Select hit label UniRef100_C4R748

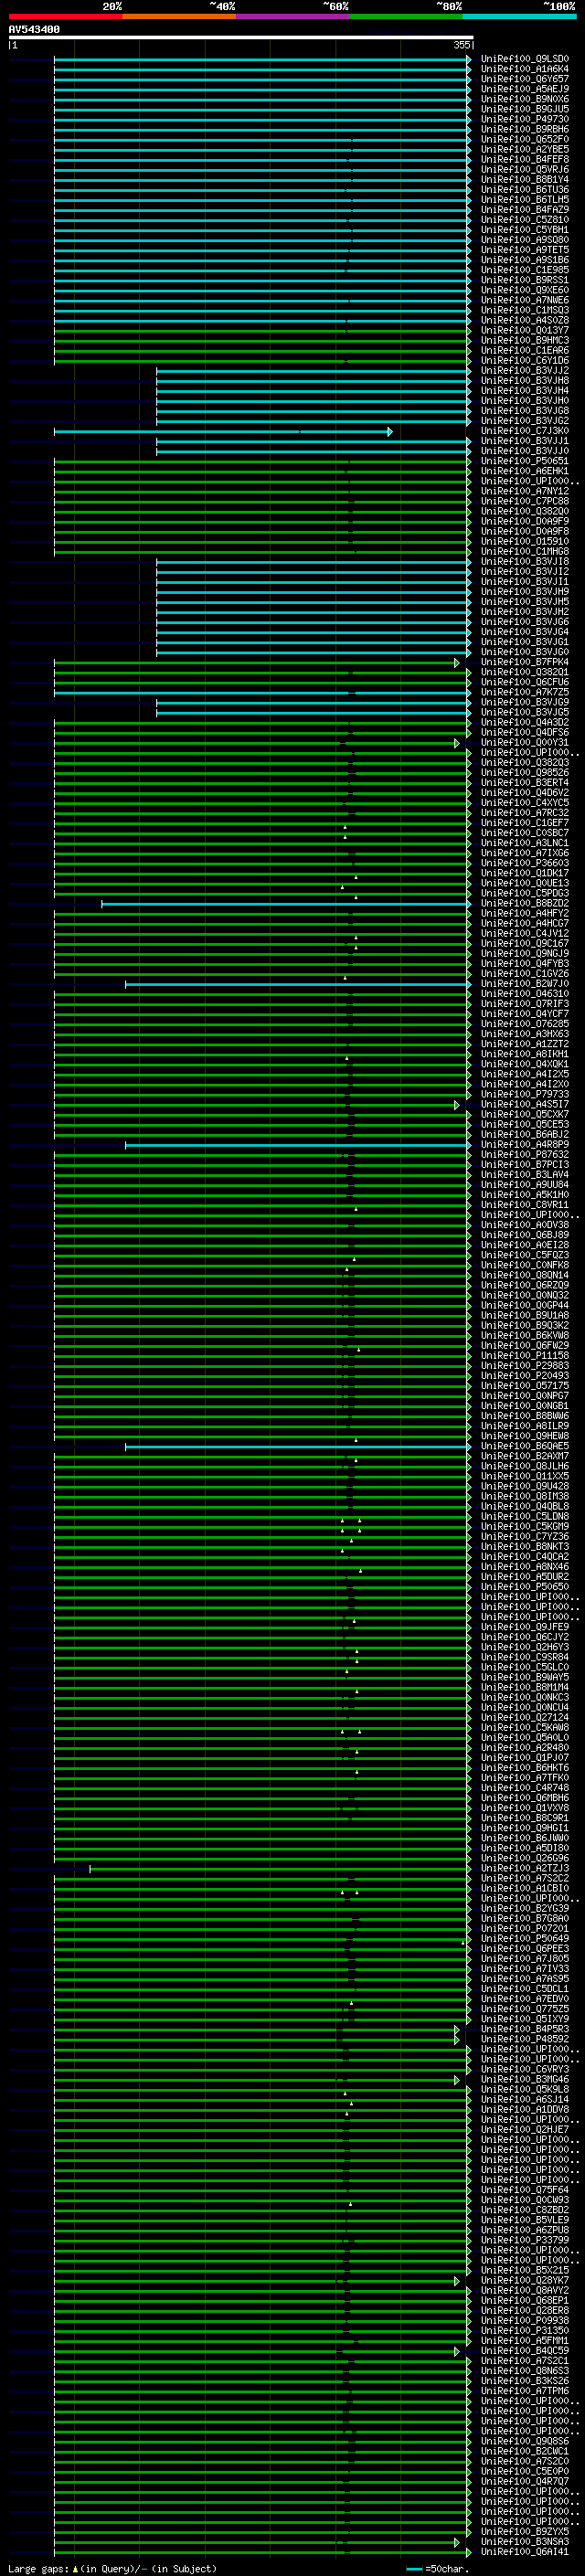(x=525, y=1787)
